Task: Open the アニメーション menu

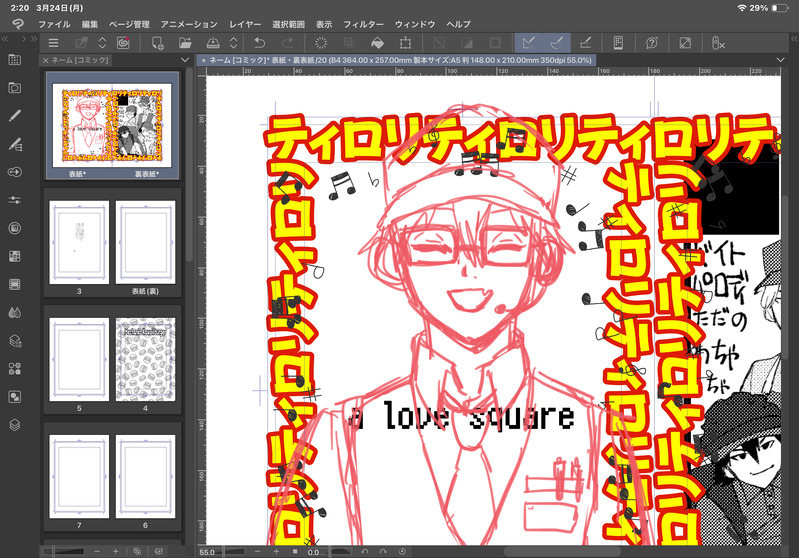Action: [x=189, y=24]
